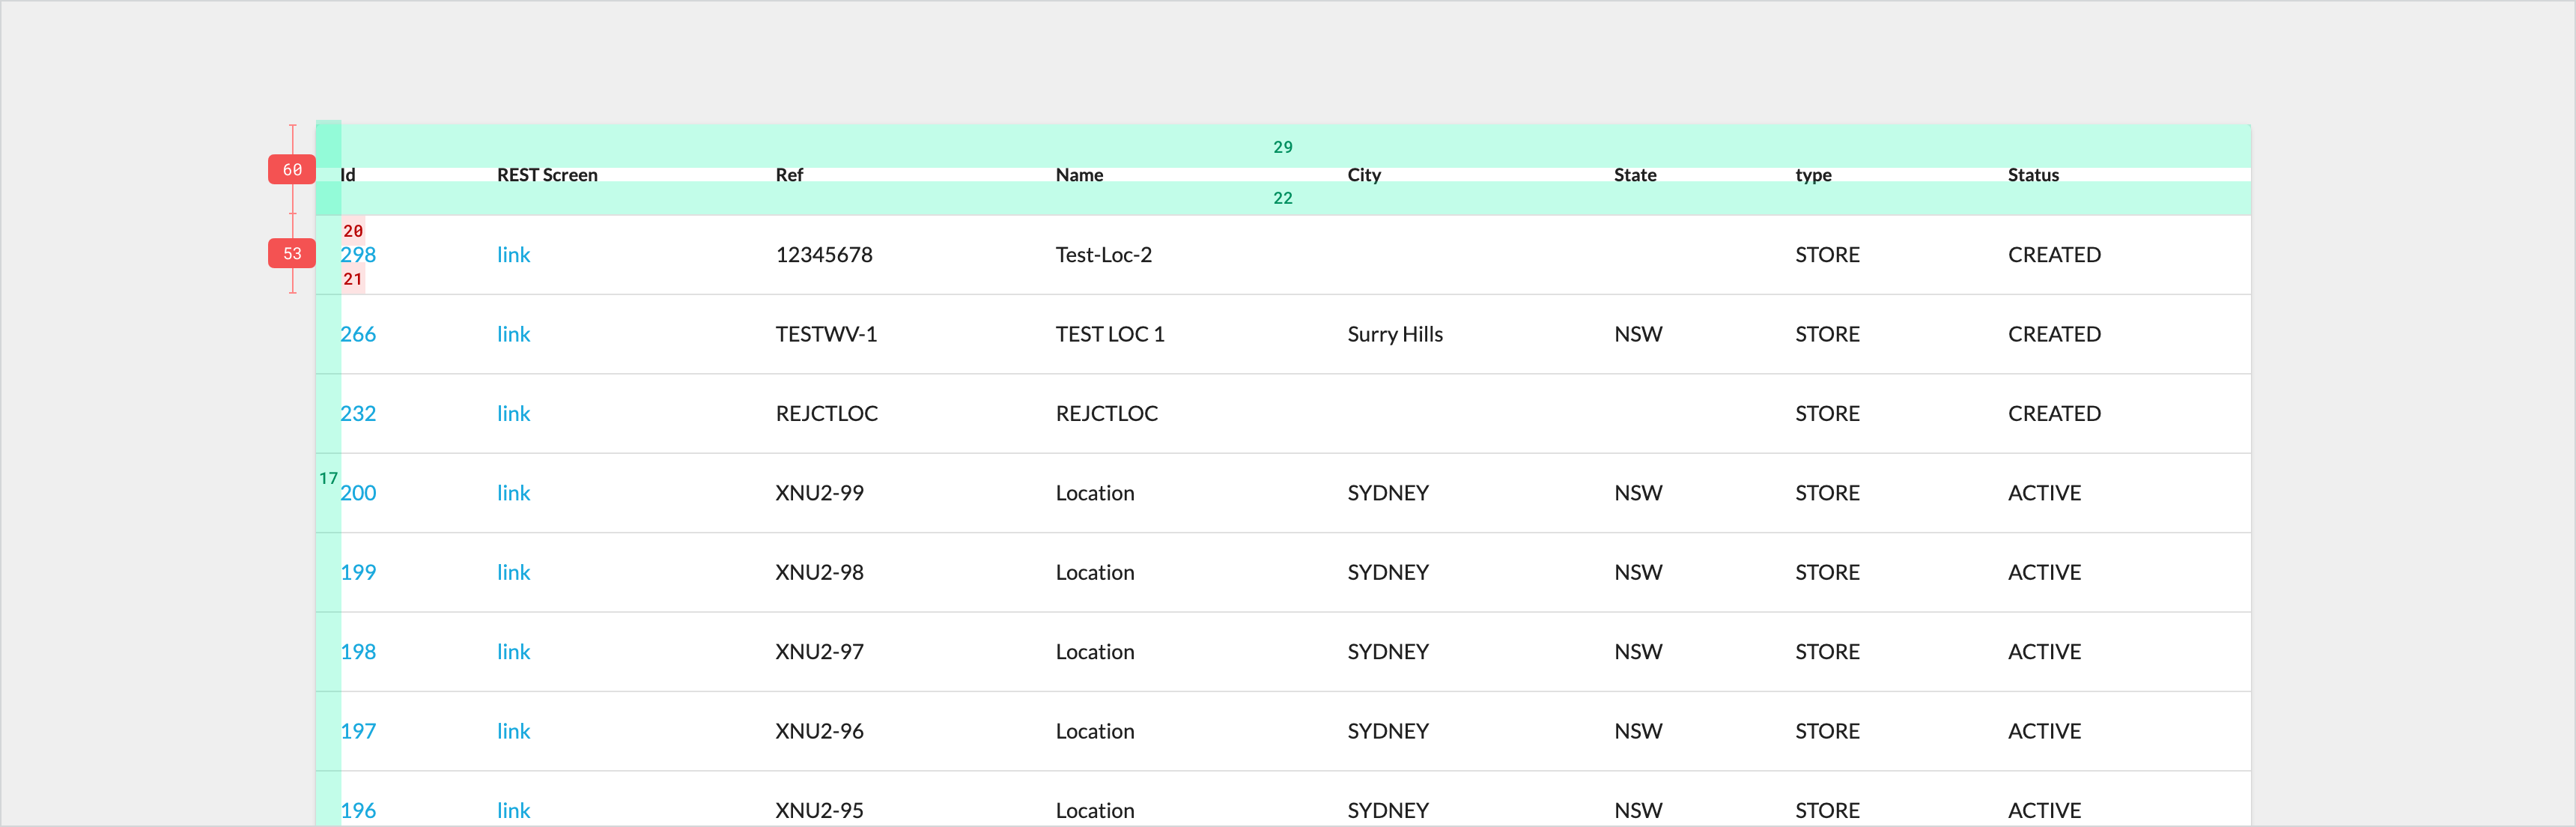Select the Surry Hills city cell

tap(1394, 334)
